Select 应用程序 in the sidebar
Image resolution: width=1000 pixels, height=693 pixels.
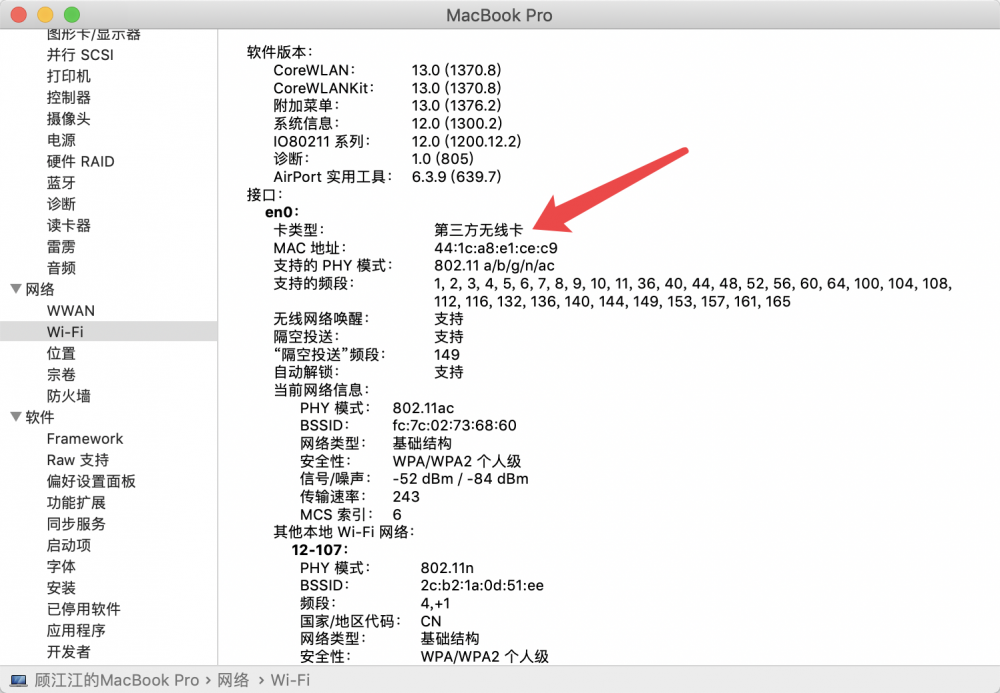pos(76,631)
